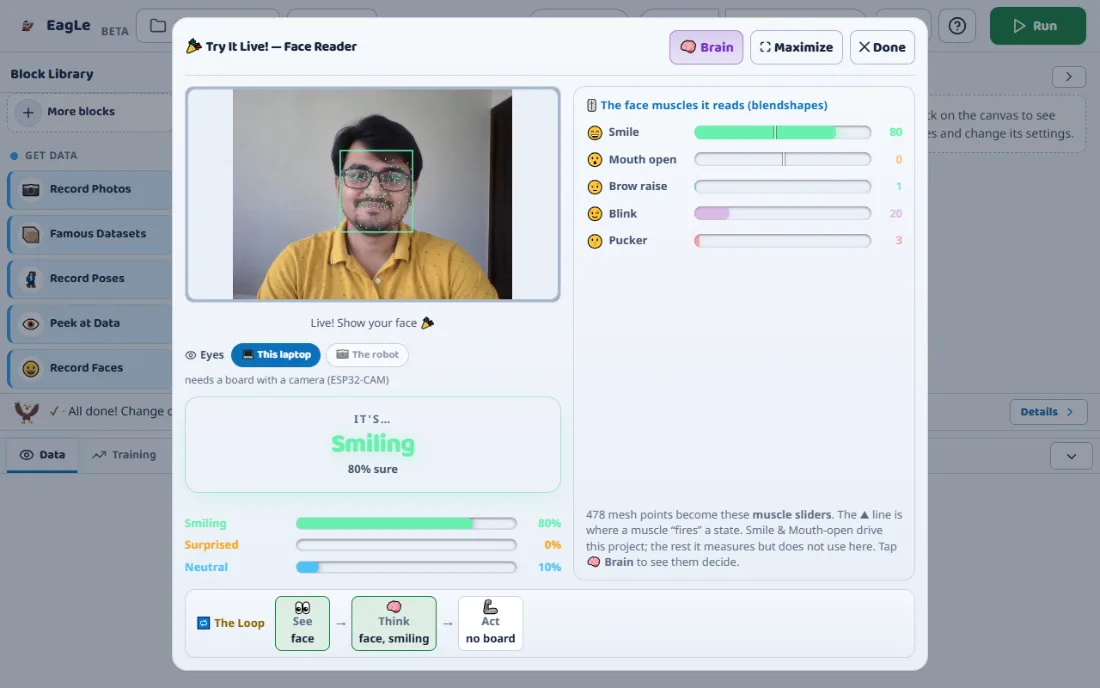Click the ESP32-CAM requirement note
Screen dimensions: 1100x688
[x=287, y=379]
